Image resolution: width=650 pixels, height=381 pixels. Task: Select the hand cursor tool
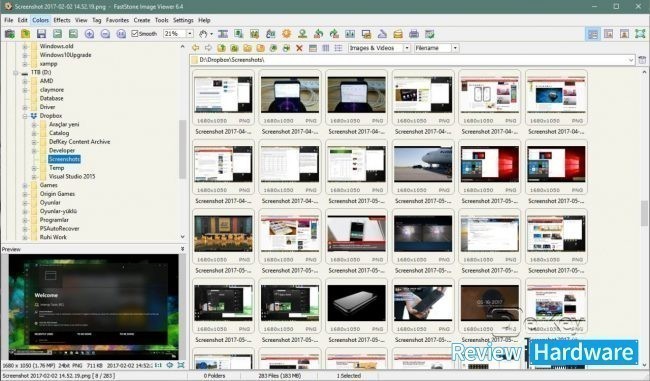click(203, 34)
